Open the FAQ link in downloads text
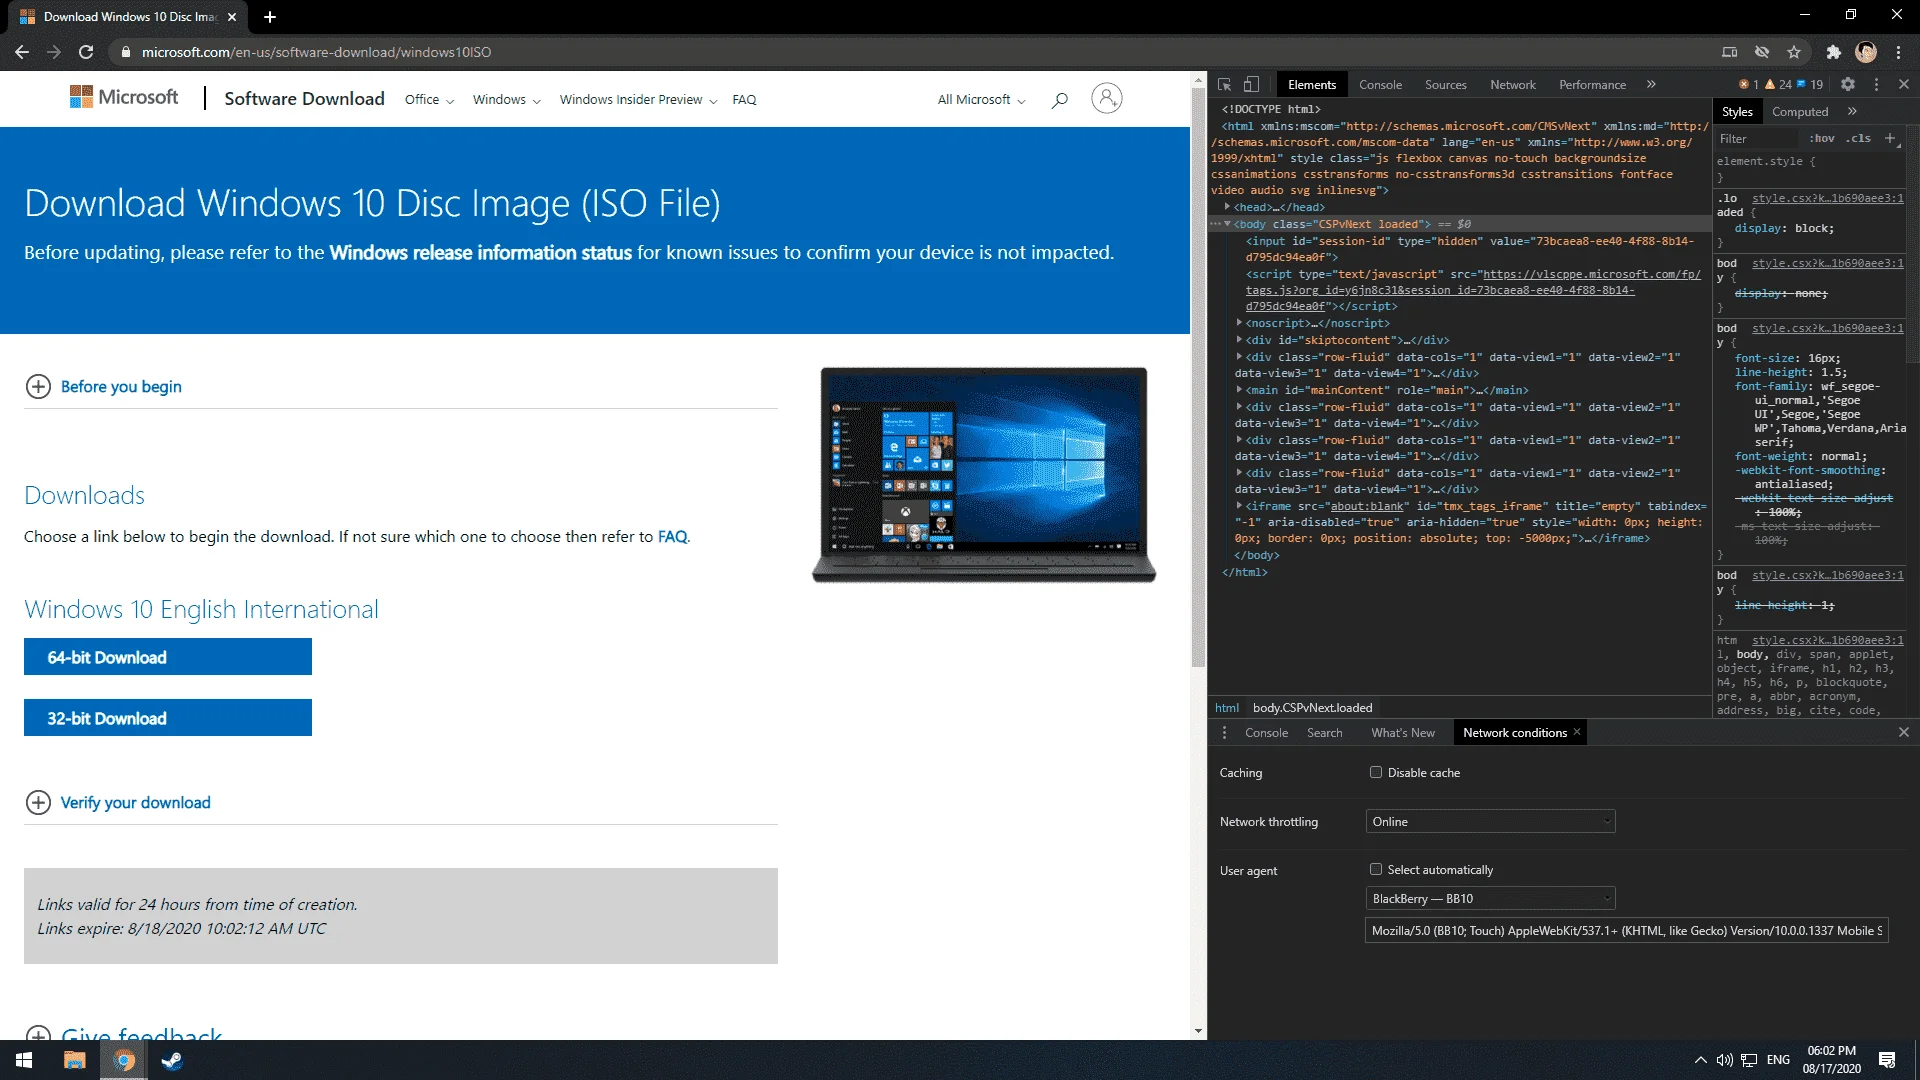 (672, 537)
